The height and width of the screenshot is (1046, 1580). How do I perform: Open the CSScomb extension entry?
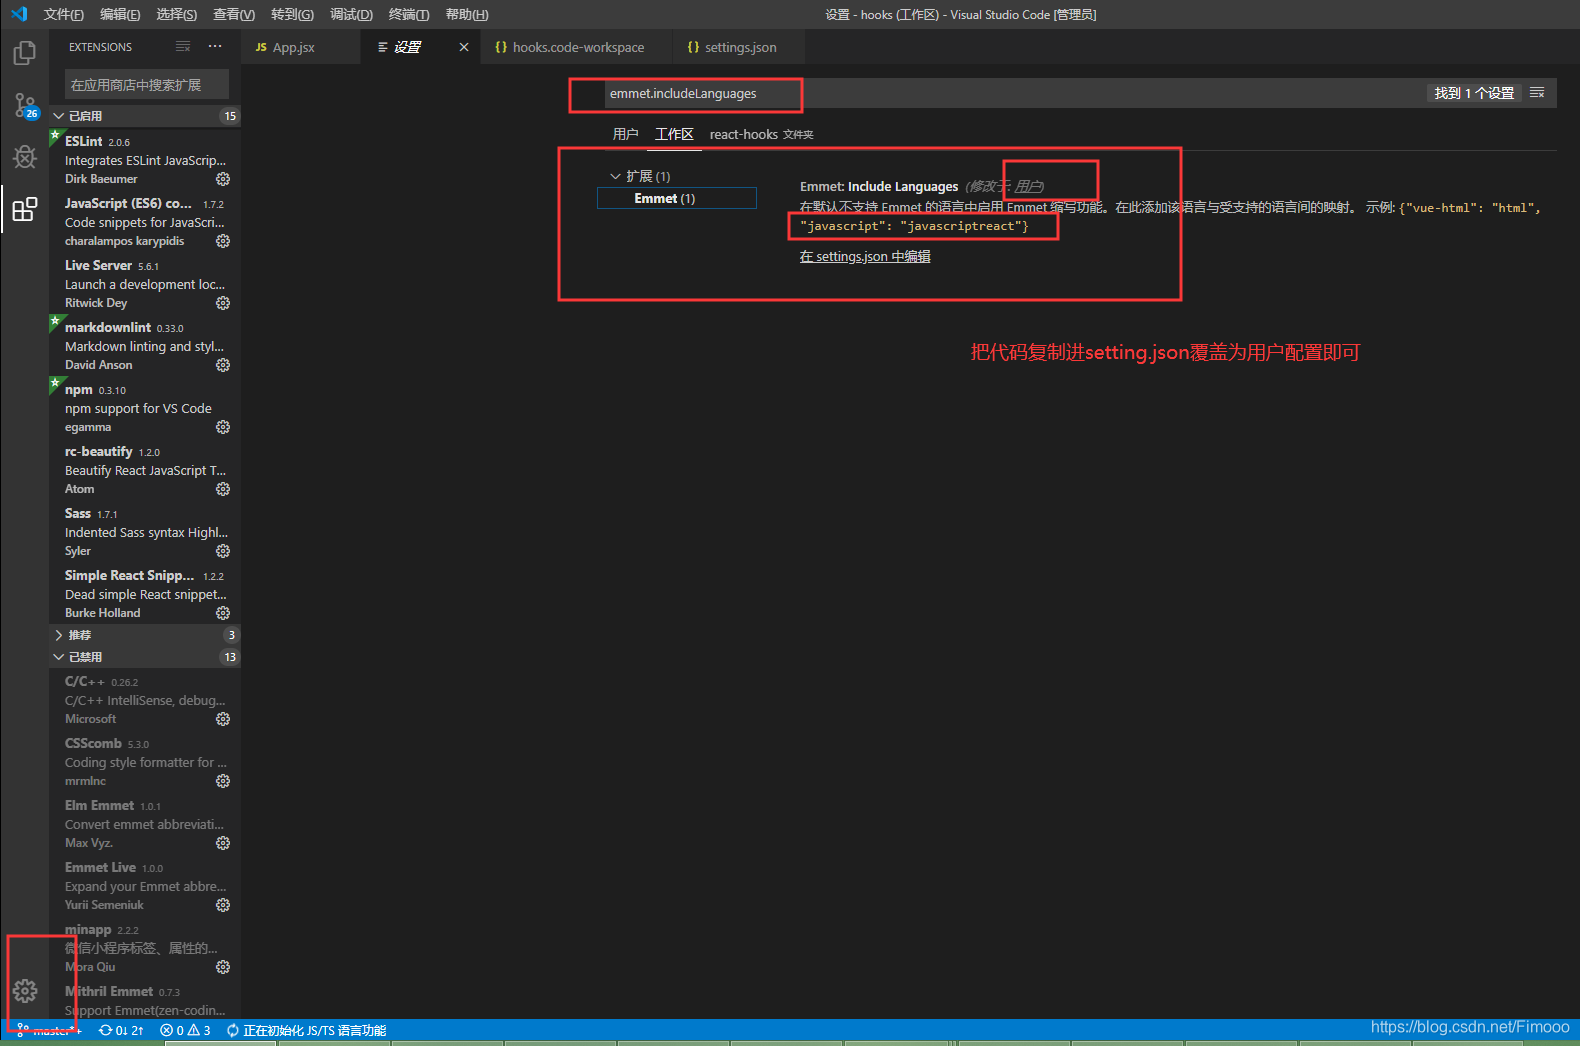[x=145, y=762]
